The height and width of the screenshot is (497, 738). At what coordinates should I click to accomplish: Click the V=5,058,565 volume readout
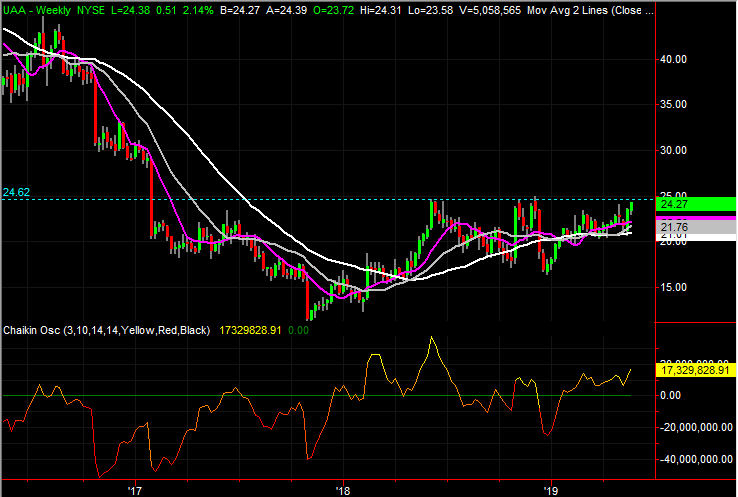click(489, 11)
